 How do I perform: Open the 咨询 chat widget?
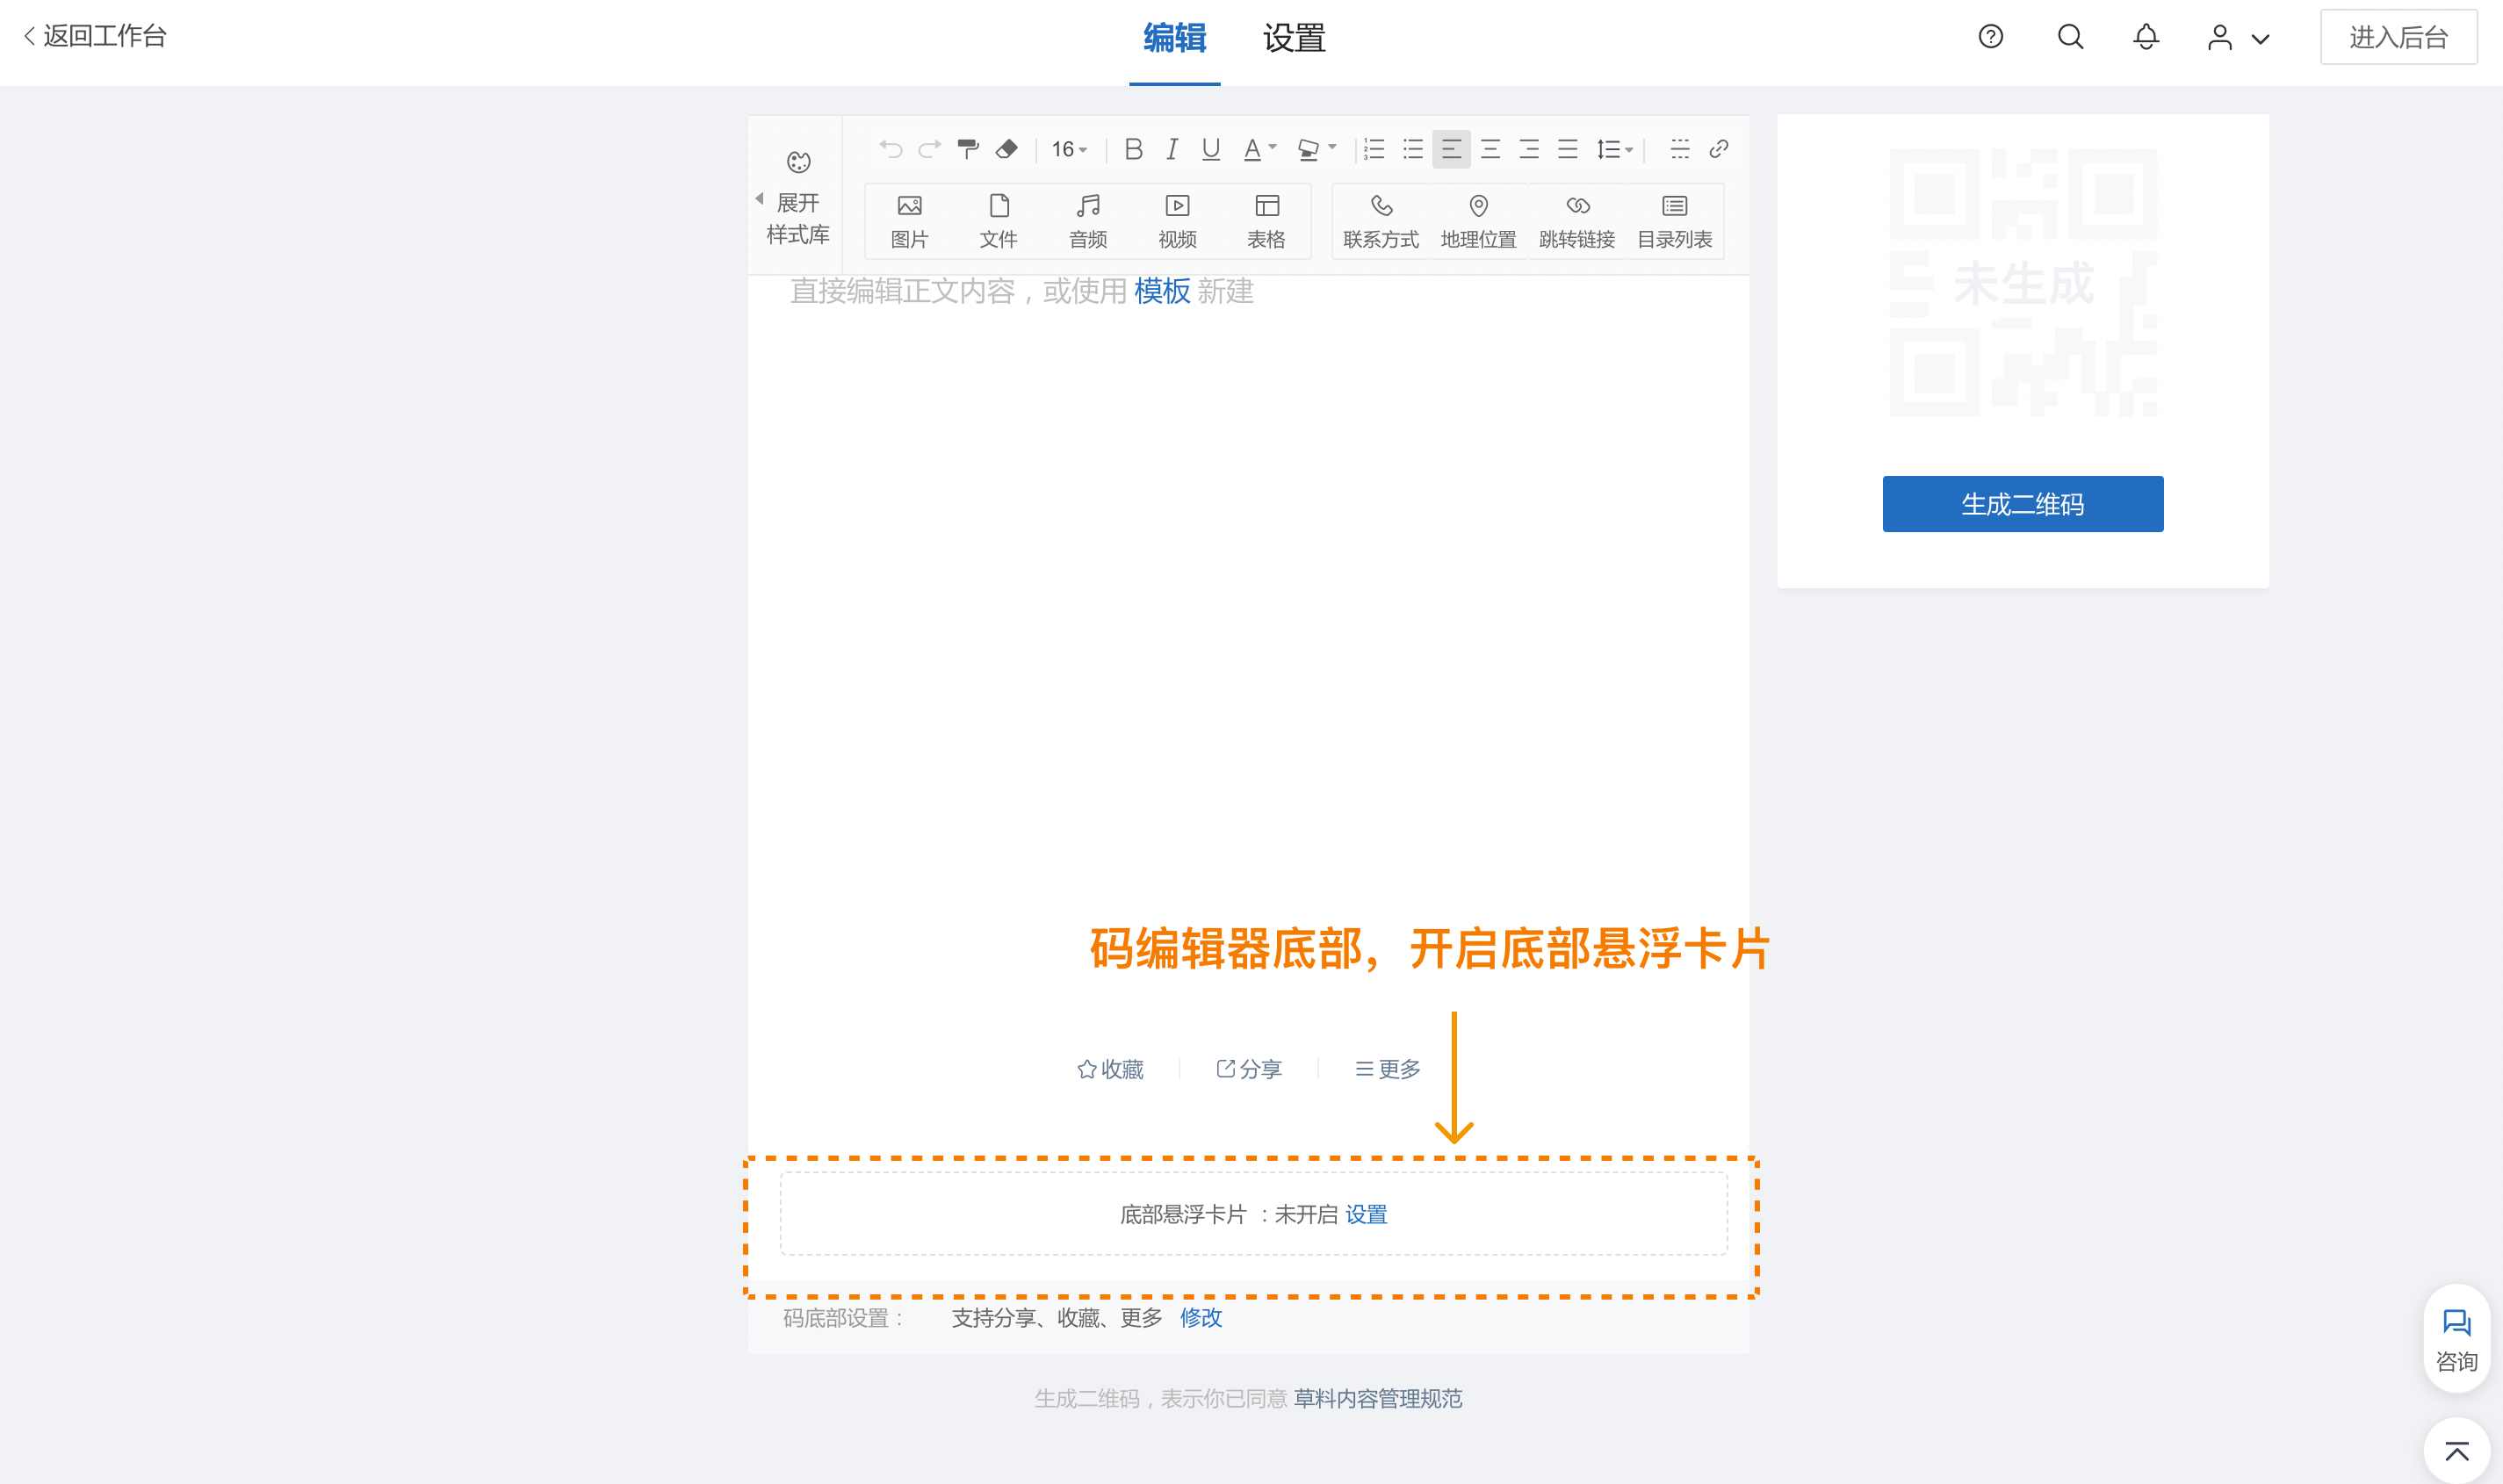[x=2456, y=1338]
